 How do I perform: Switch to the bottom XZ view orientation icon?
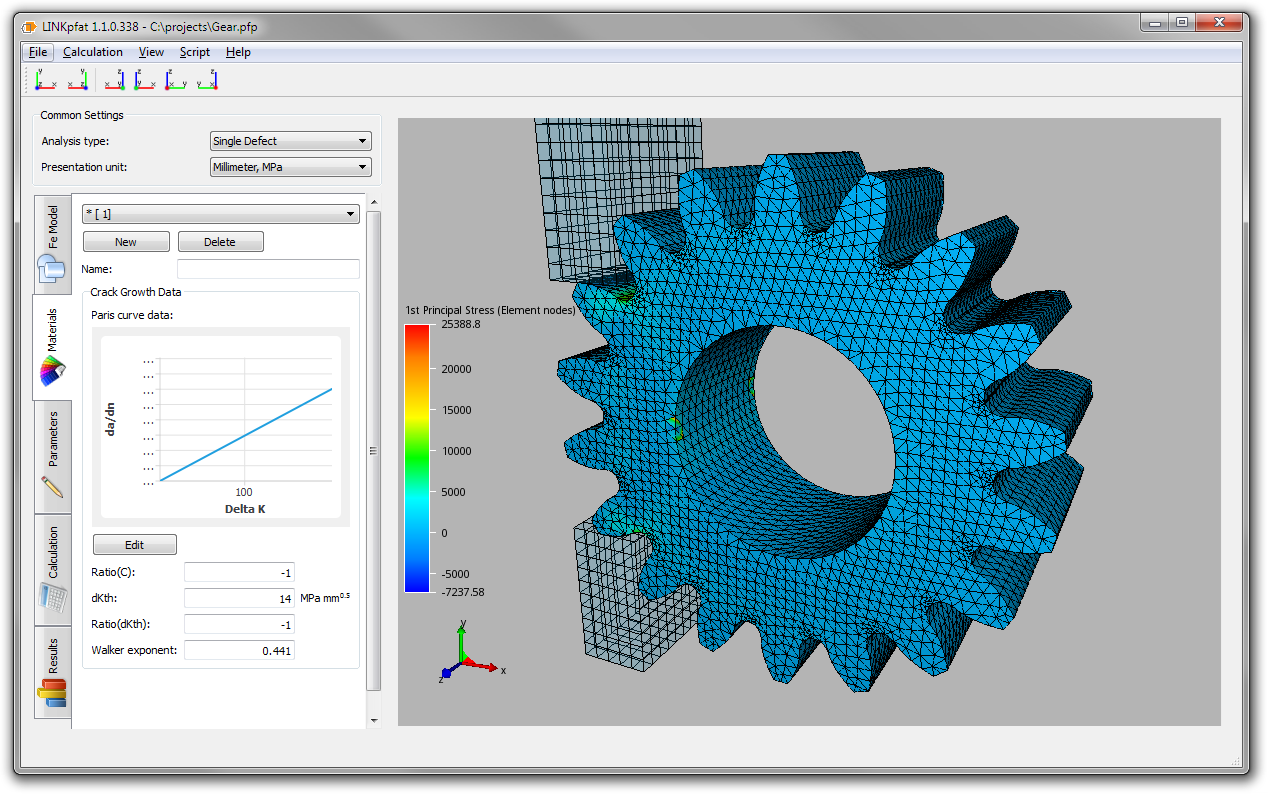[x=145, y=78]
